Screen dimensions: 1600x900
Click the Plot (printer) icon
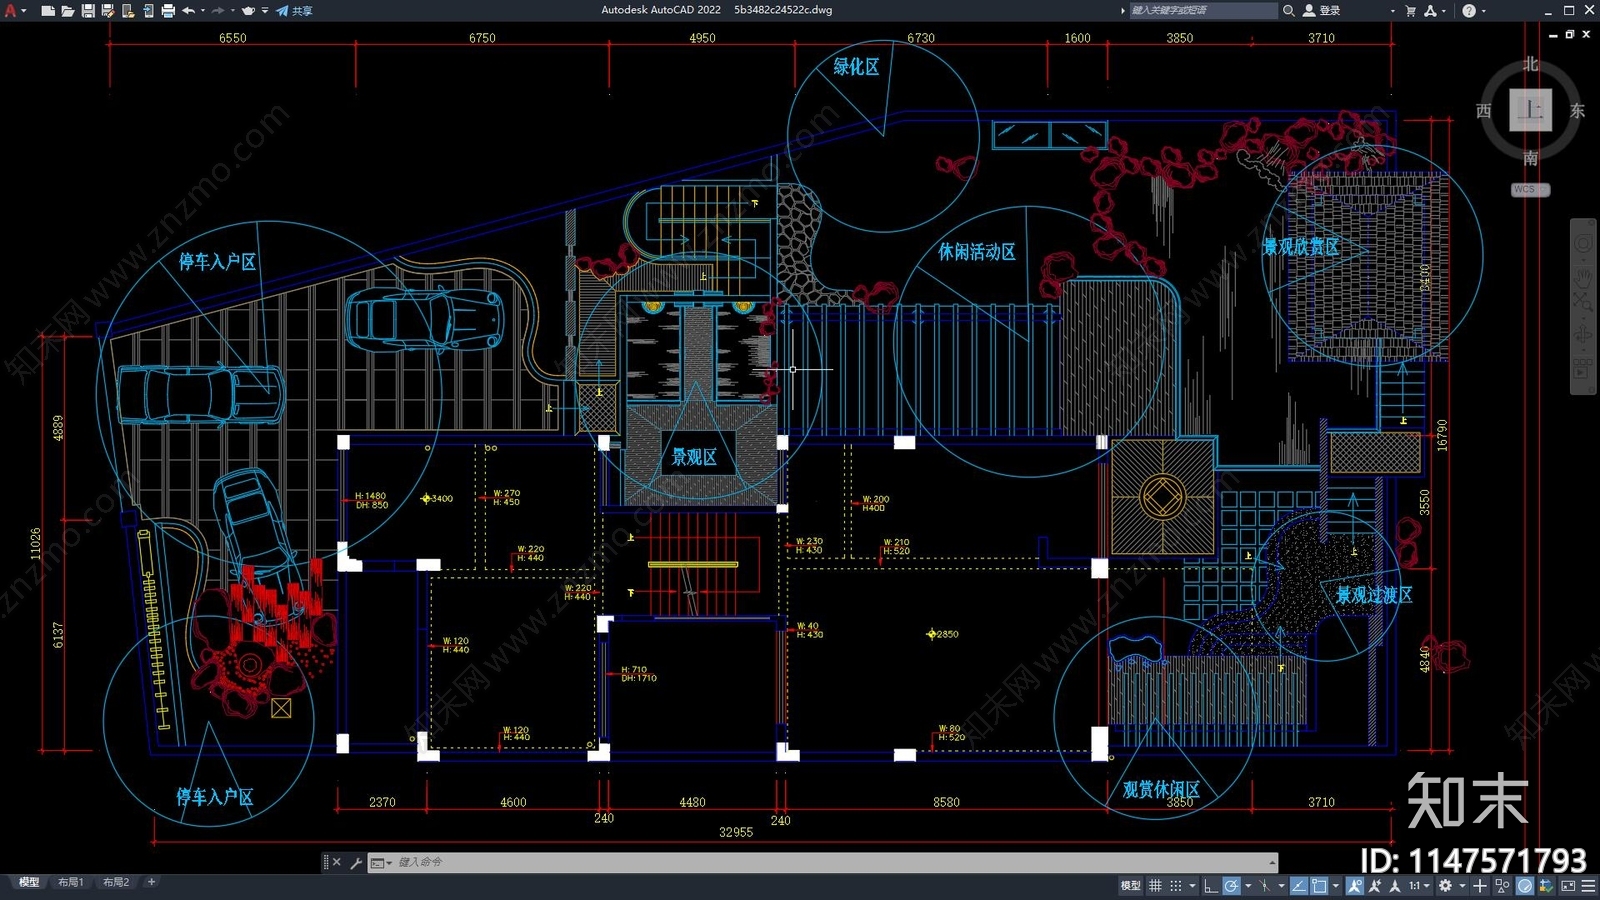point(168,11)
